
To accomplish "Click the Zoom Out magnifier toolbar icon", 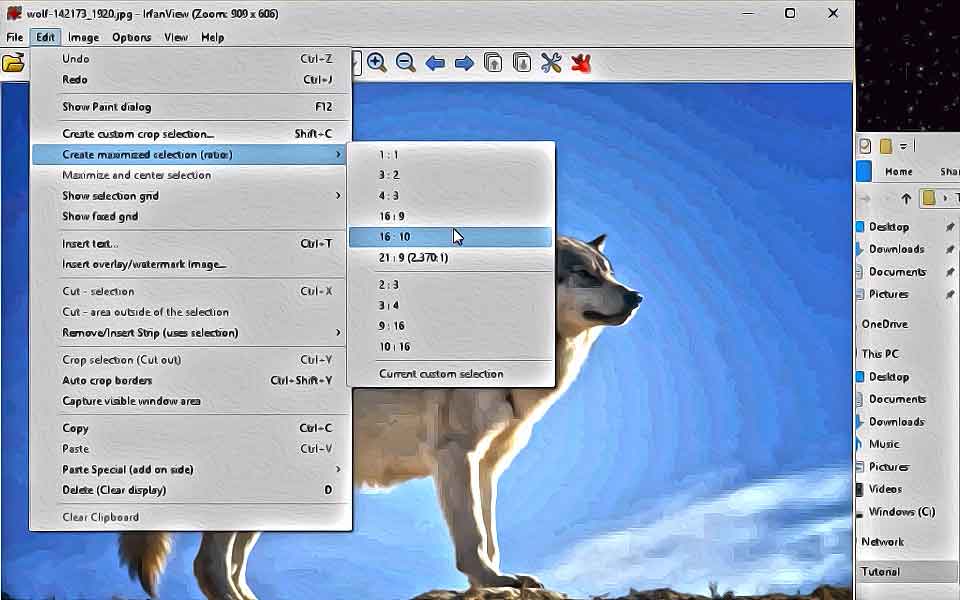I will point(405,62).
